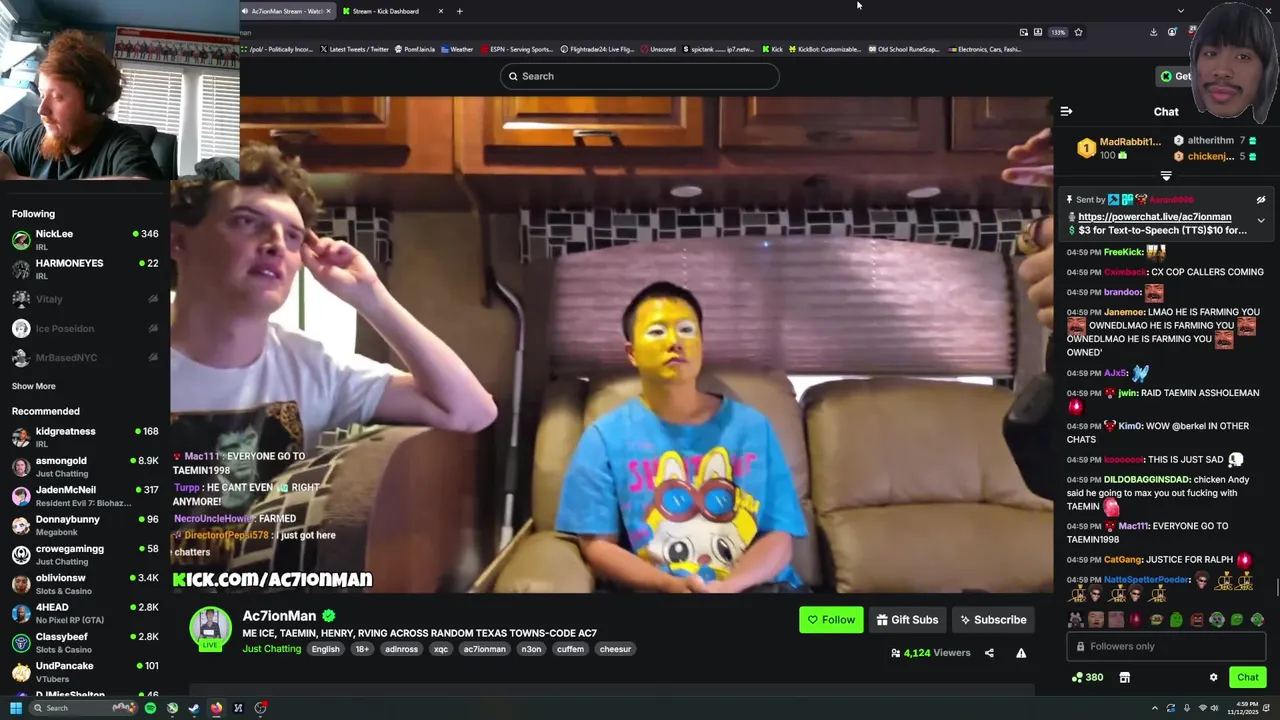The image size is (1280, 720).
Task: Open MadRabbit top gifter entry
Action: [x=1119, y=148]
